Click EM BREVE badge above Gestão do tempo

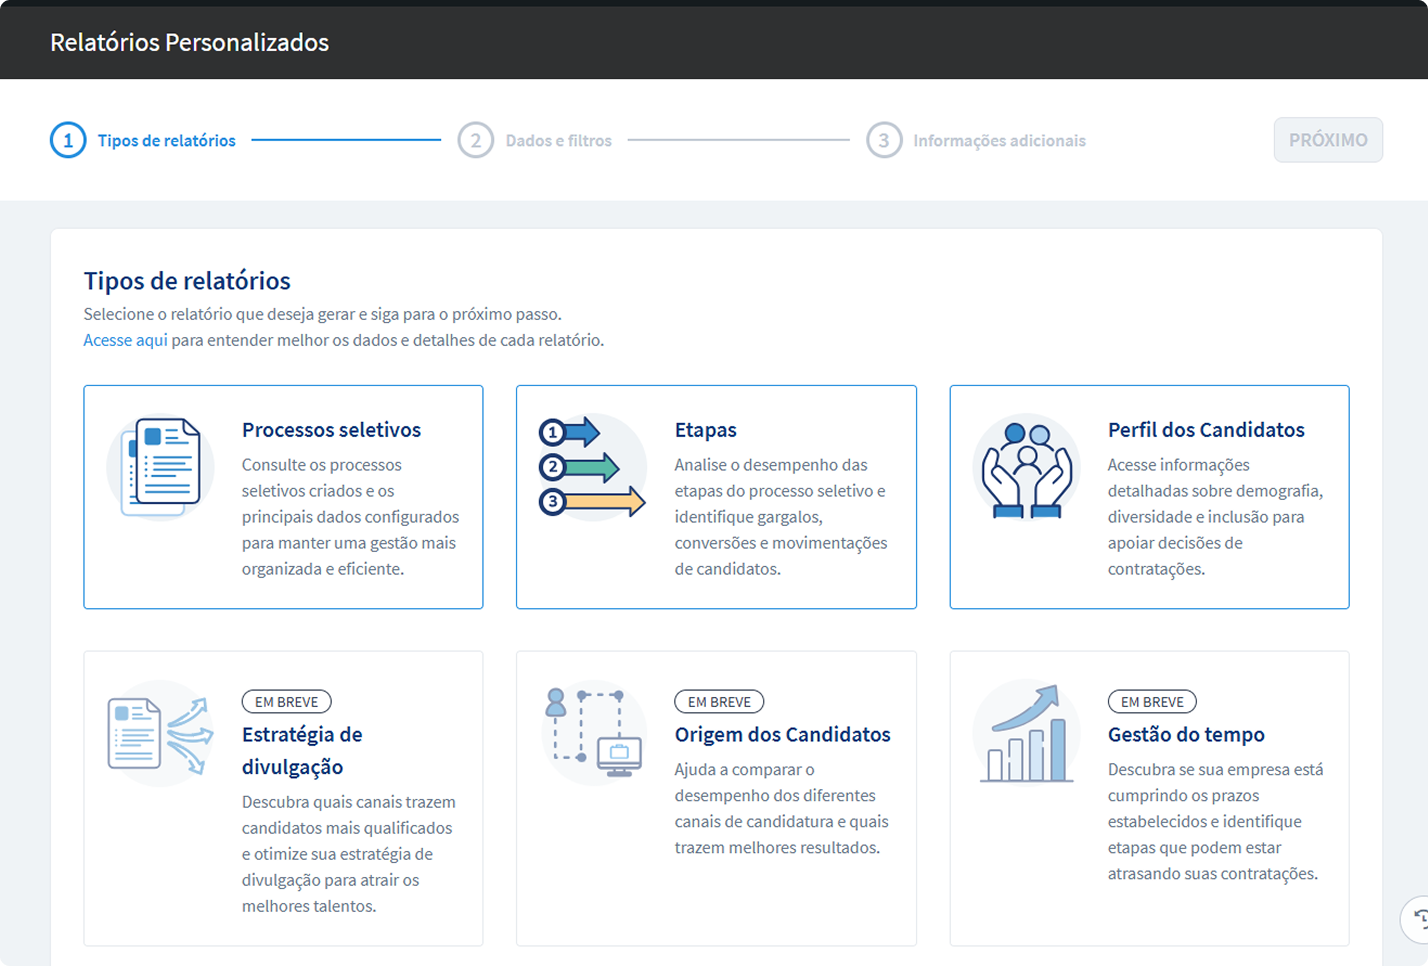pos(1152,702)
